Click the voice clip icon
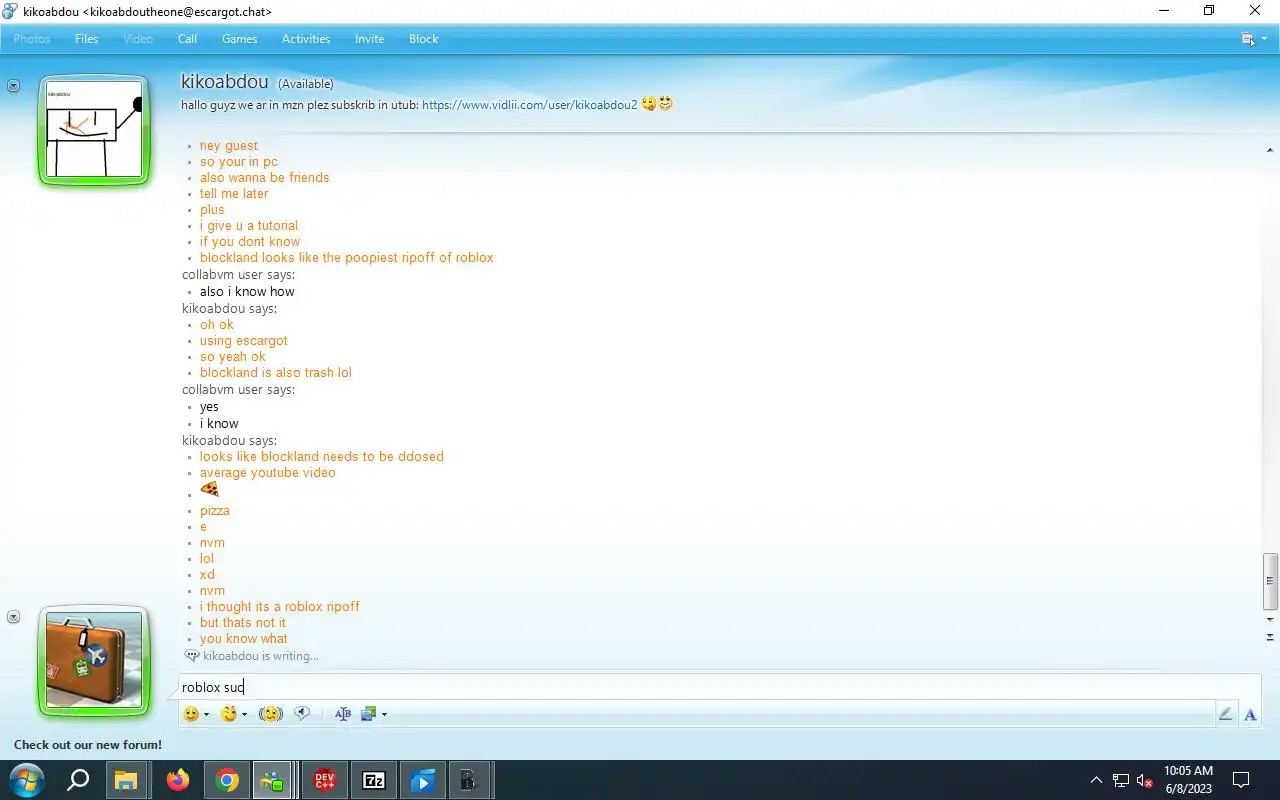This screenshot has width=1280, height=800. coord(302,714)
